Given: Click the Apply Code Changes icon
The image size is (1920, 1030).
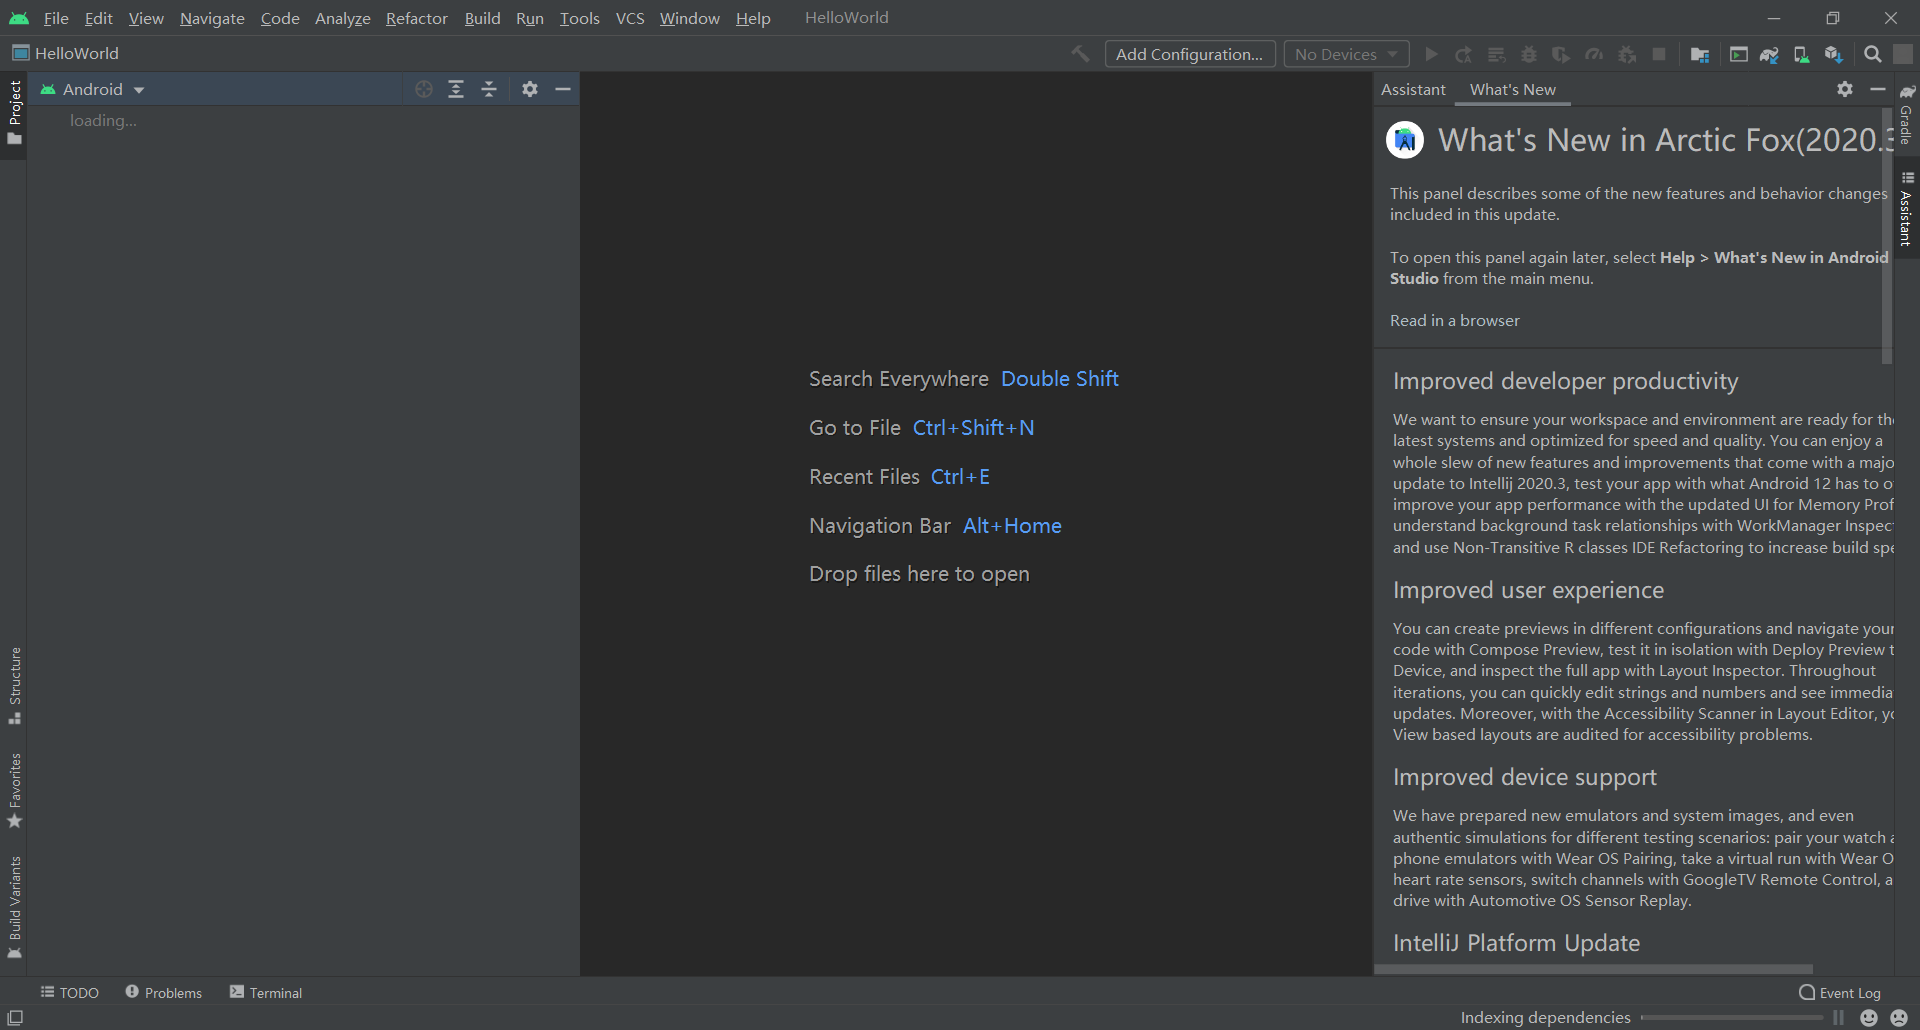Looking at the screenshot, I should point(1497,54).
